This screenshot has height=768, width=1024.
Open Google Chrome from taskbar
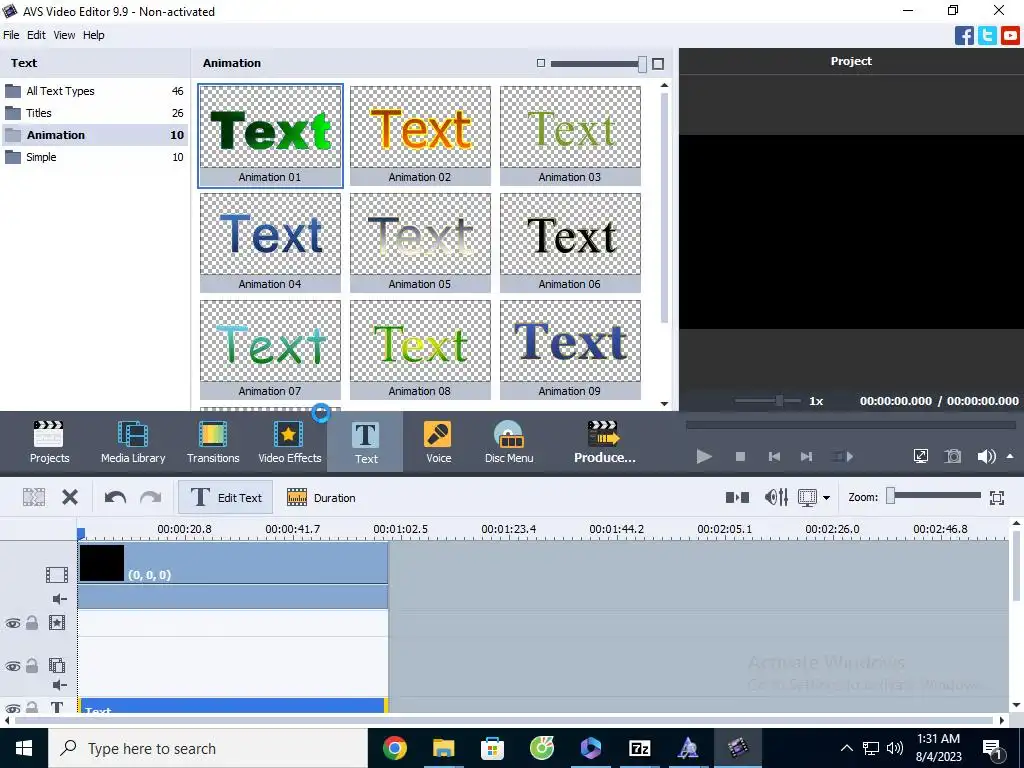(395, 748)
